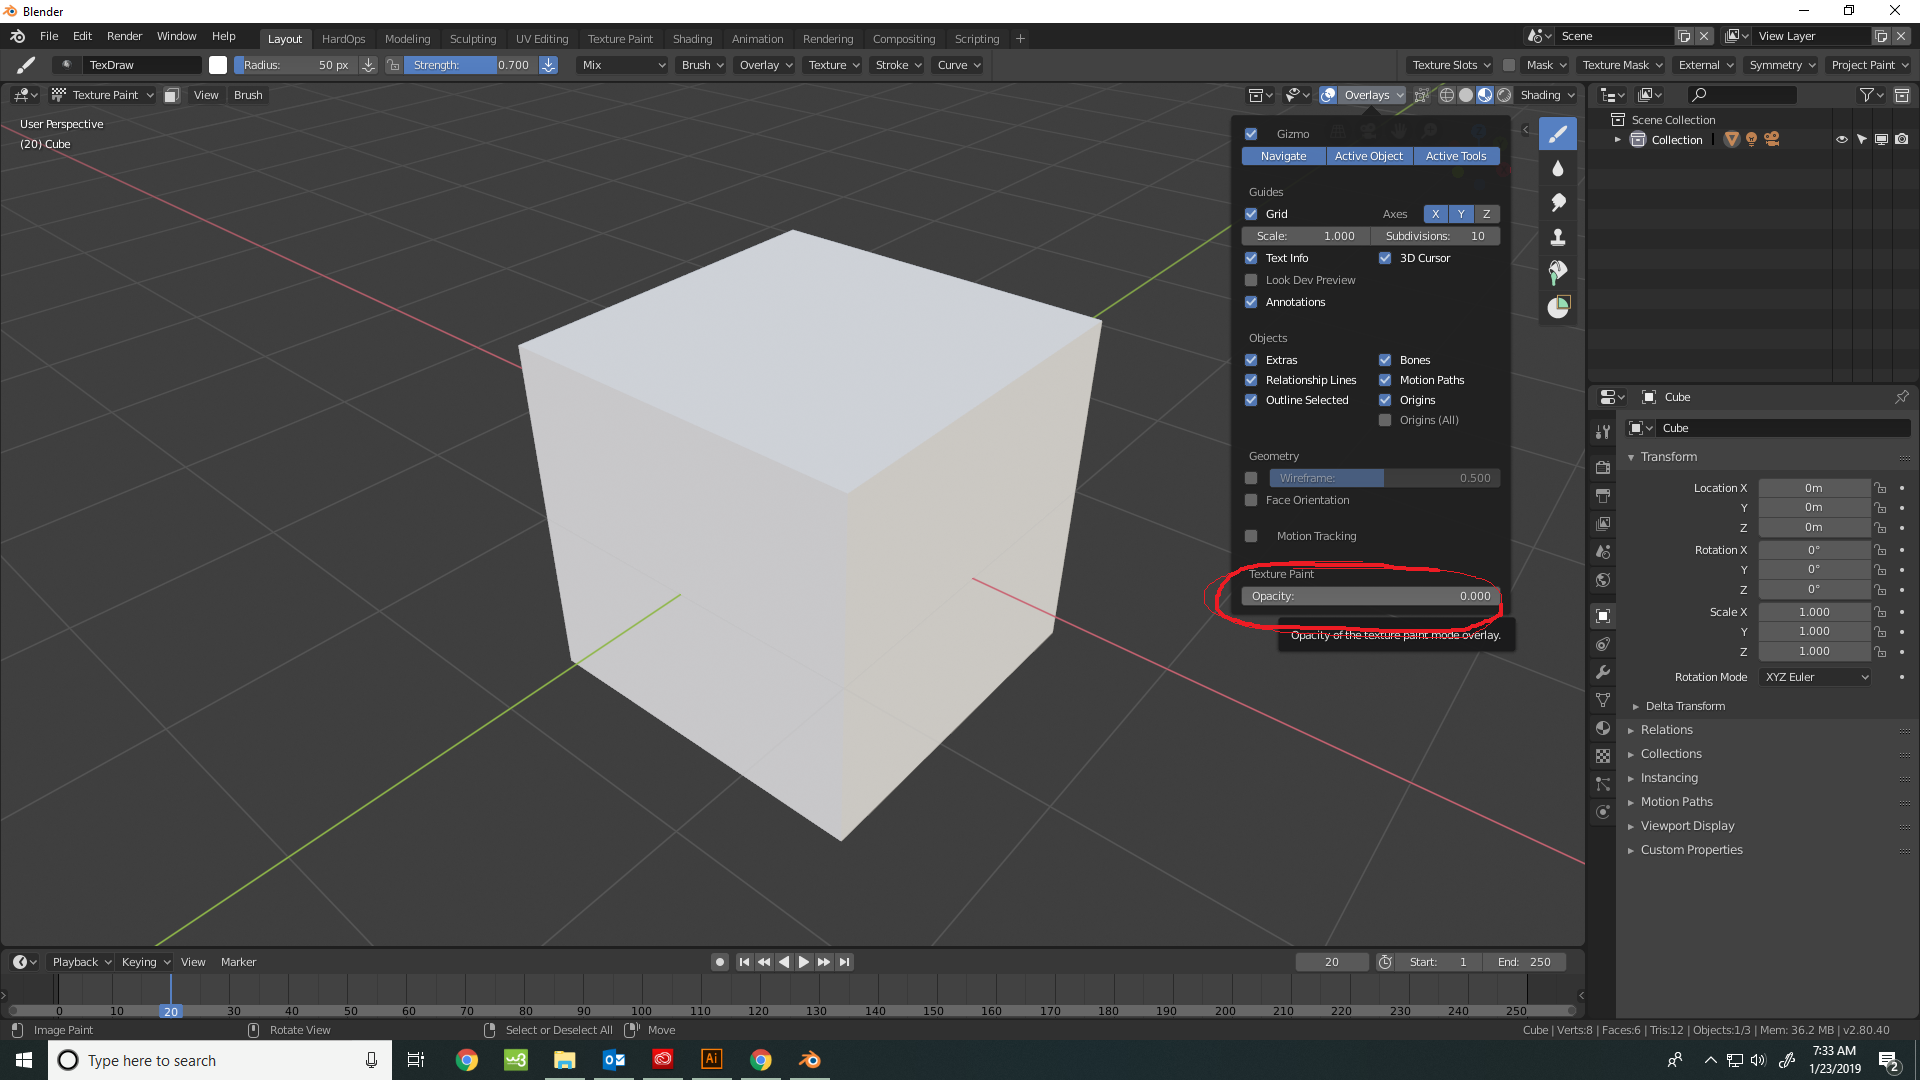Pin the properties editor context
Screen dimensions: 1920x1080
(x=1901, y=397)
